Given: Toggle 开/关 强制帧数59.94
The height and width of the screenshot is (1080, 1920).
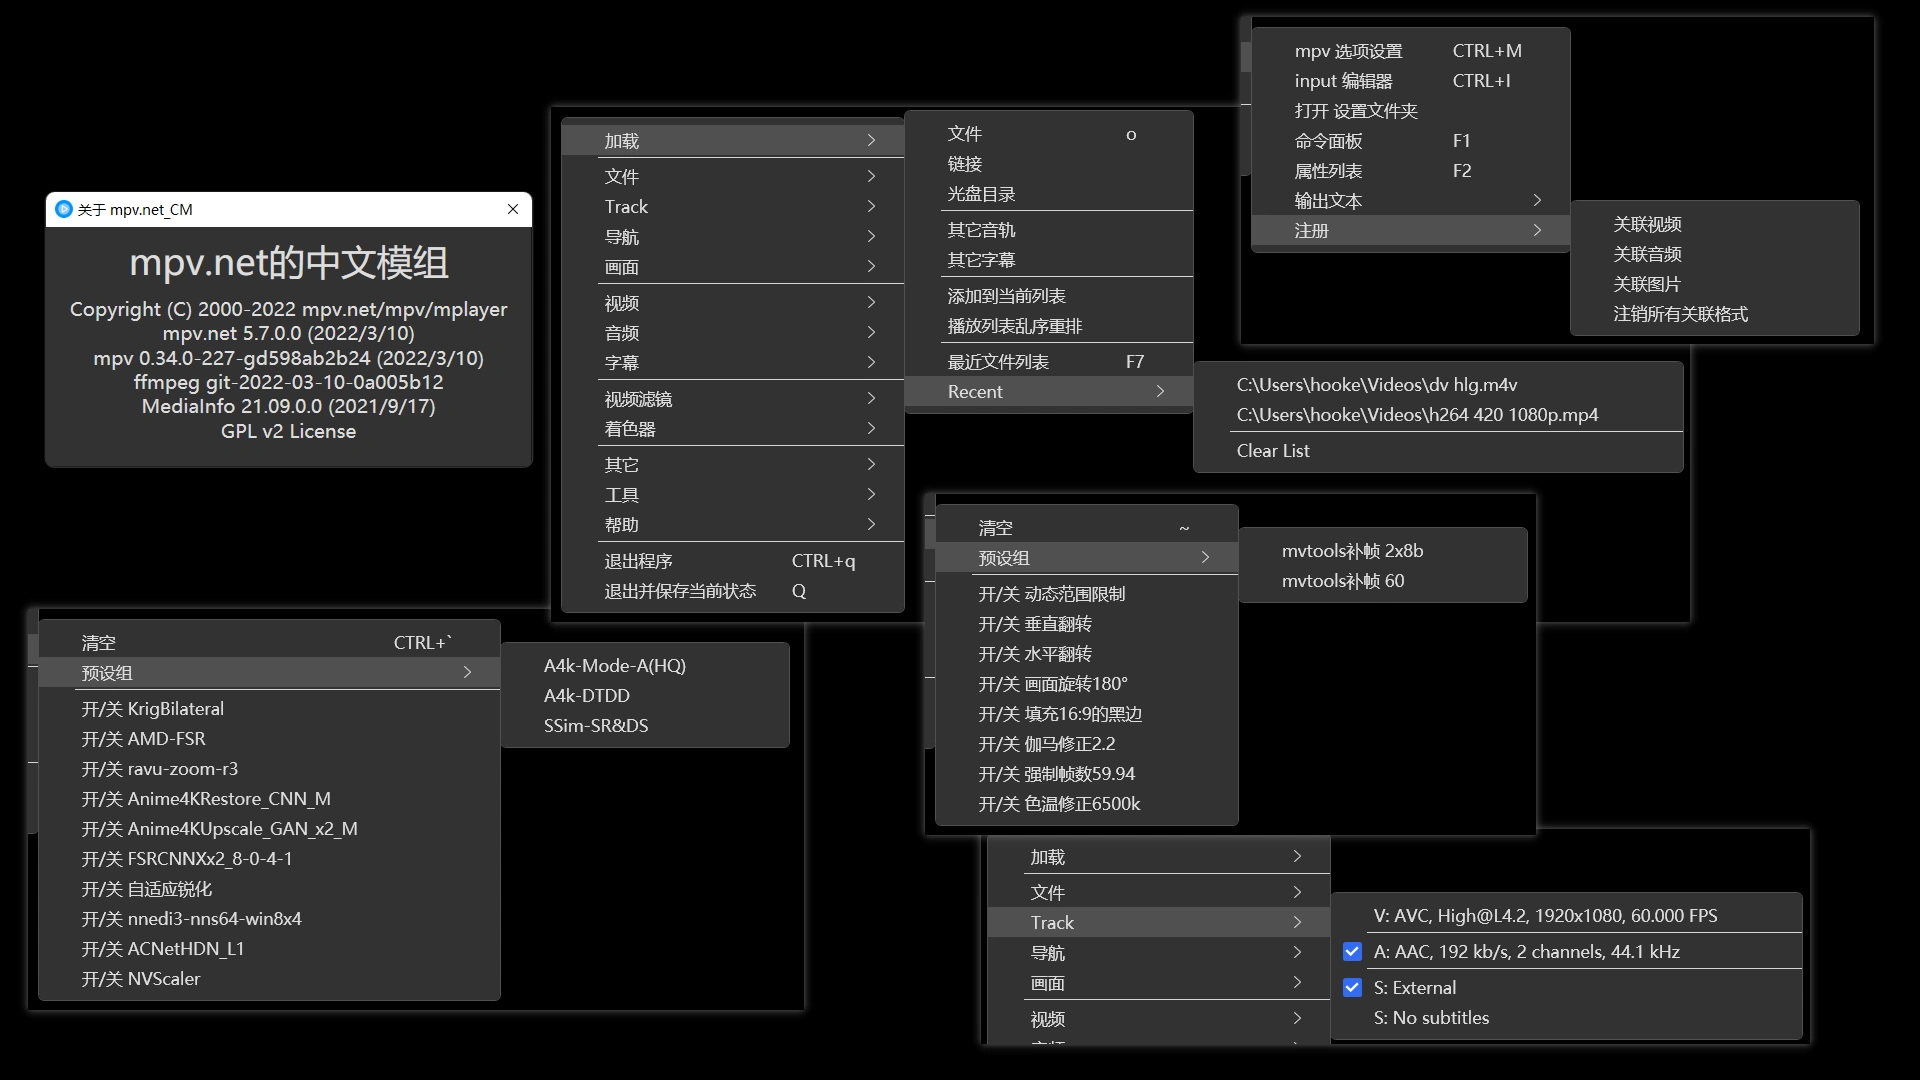Looking at the screenshot, I should pyautogui.click(x=1087, y=774).
